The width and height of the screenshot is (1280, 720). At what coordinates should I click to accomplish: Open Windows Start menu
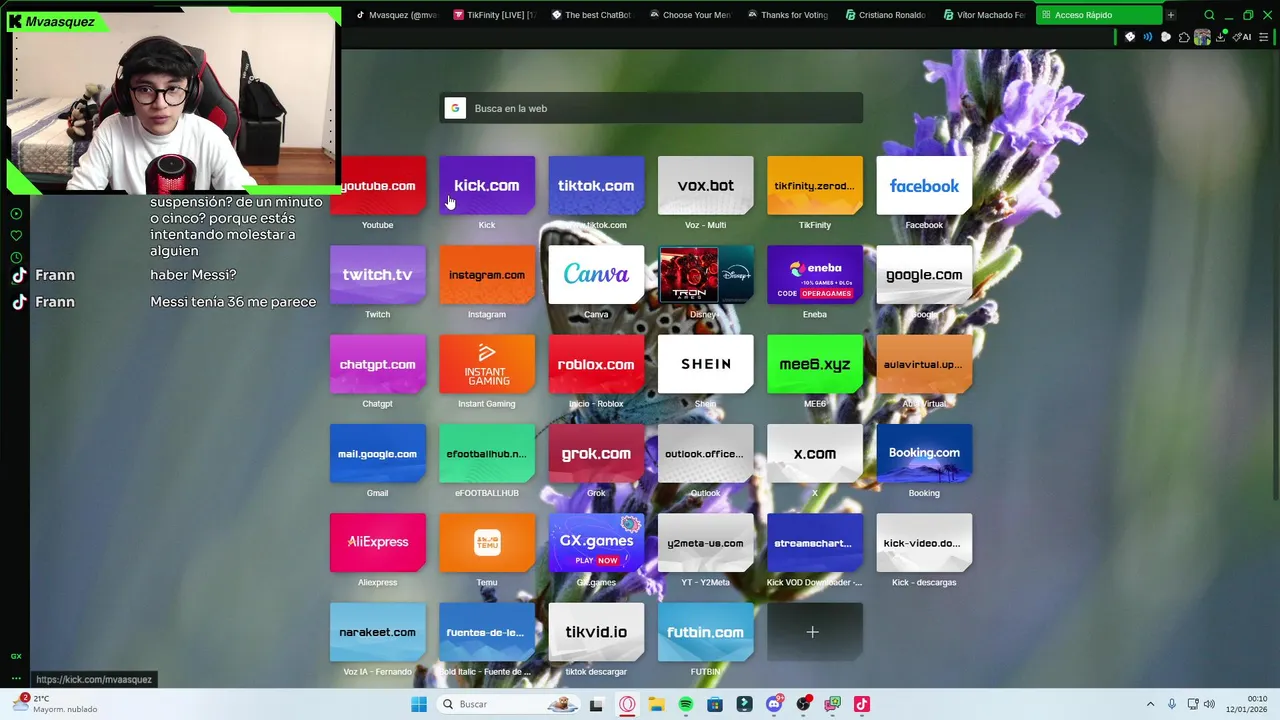pos(419,704)
